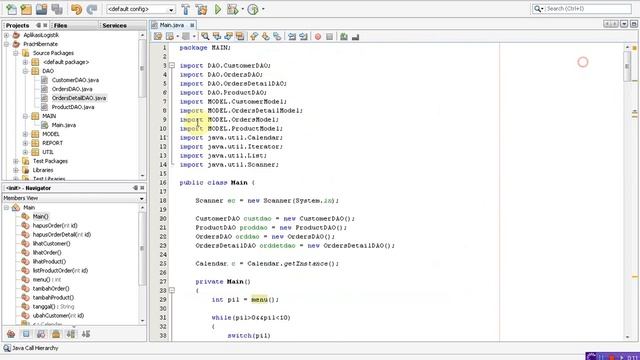Screen dimensions: 640x360
Task: Click the editor vertical scrollbar thumb
Action: pos(627,66)
